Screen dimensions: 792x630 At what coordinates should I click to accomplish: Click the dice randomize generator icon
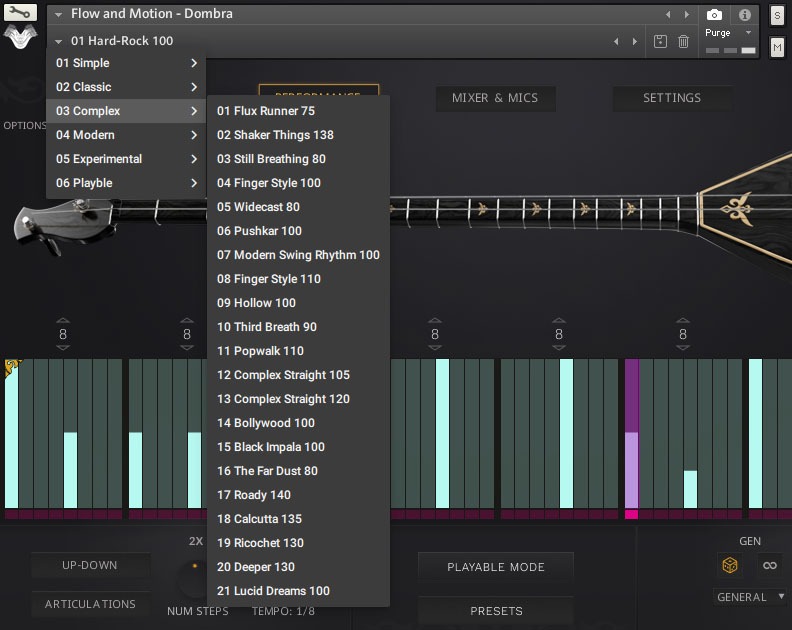[731, 566]
